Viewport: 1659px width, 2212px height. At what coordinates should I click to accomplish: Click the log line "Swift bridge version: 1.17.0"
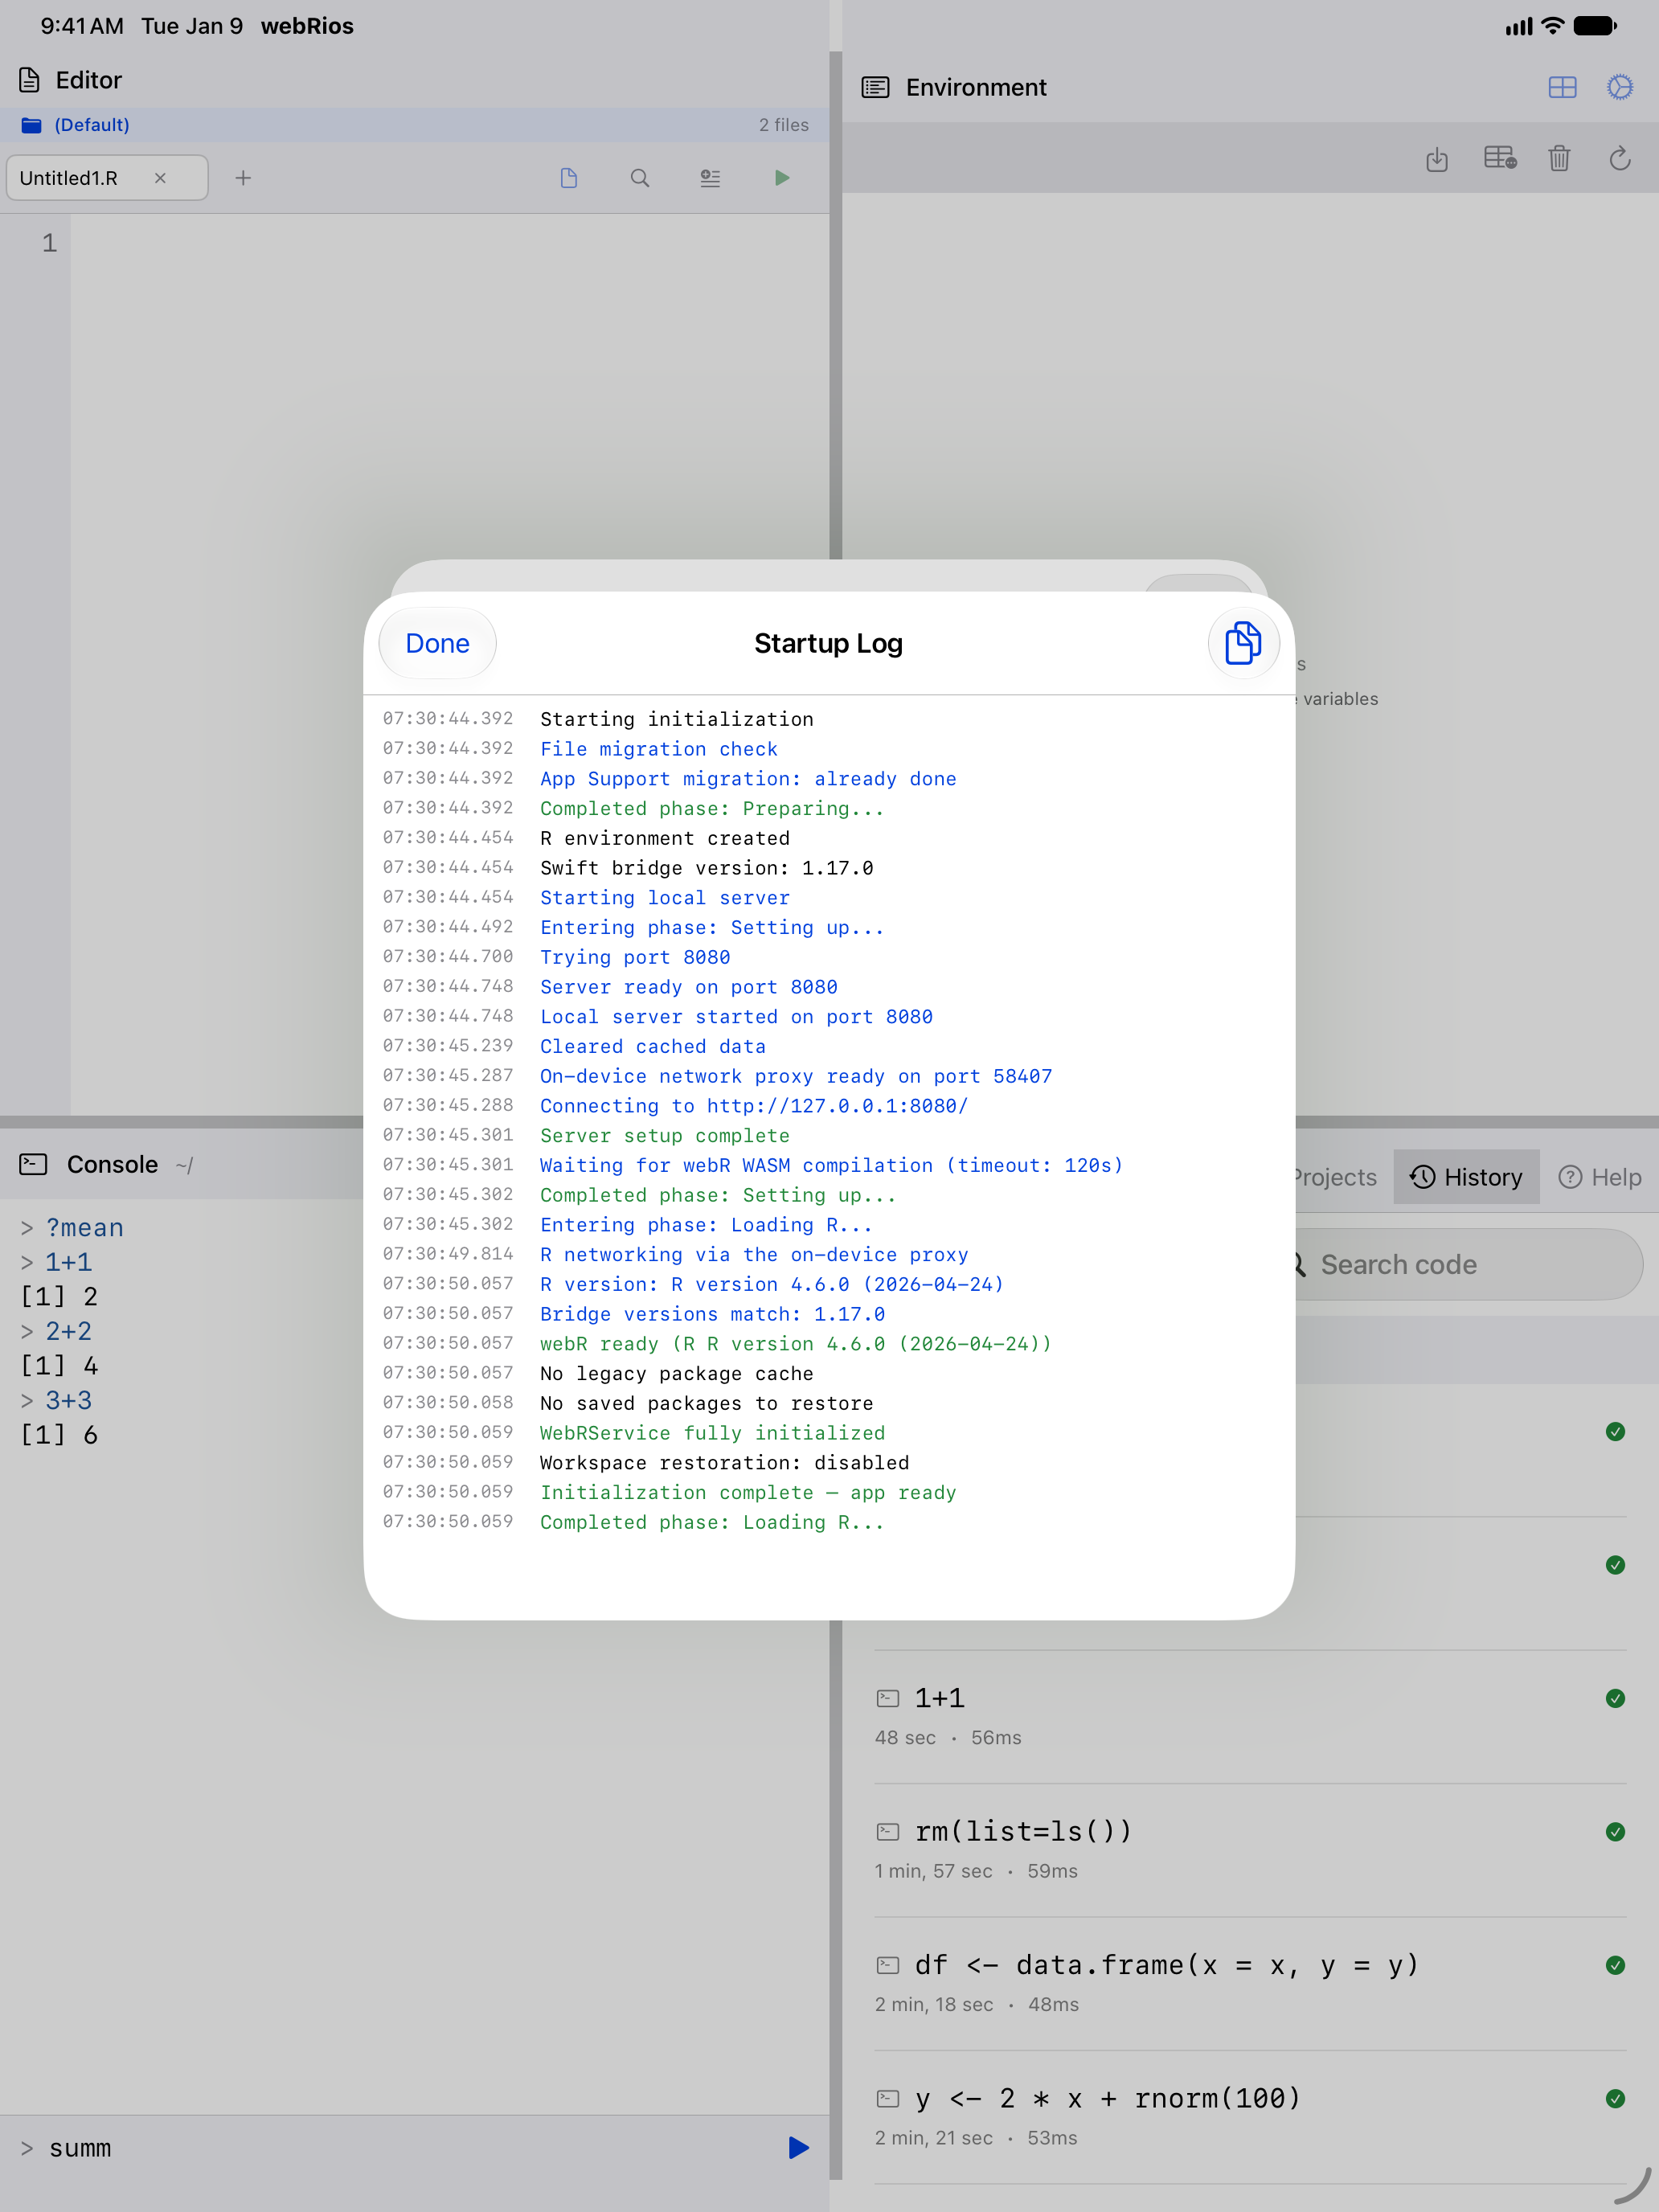706,867
